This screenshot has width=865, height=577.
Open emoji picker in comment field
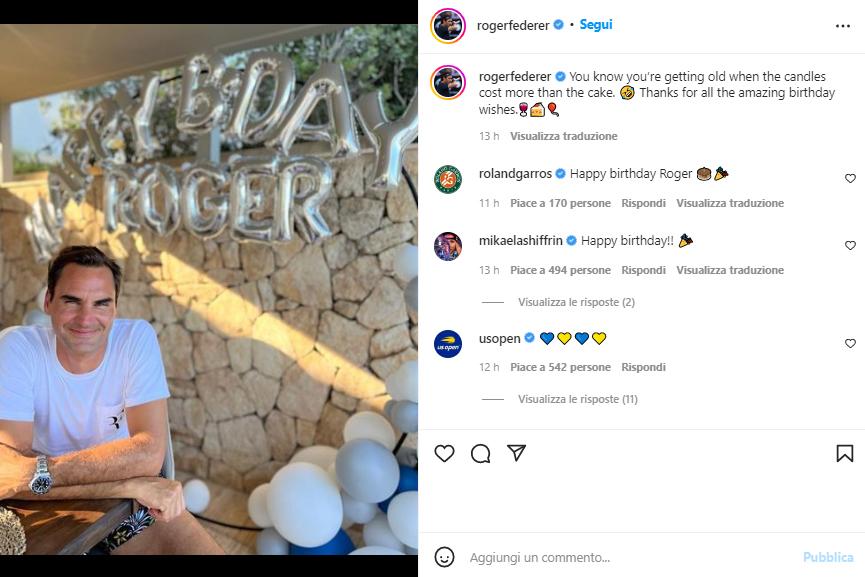click(445, 557)
